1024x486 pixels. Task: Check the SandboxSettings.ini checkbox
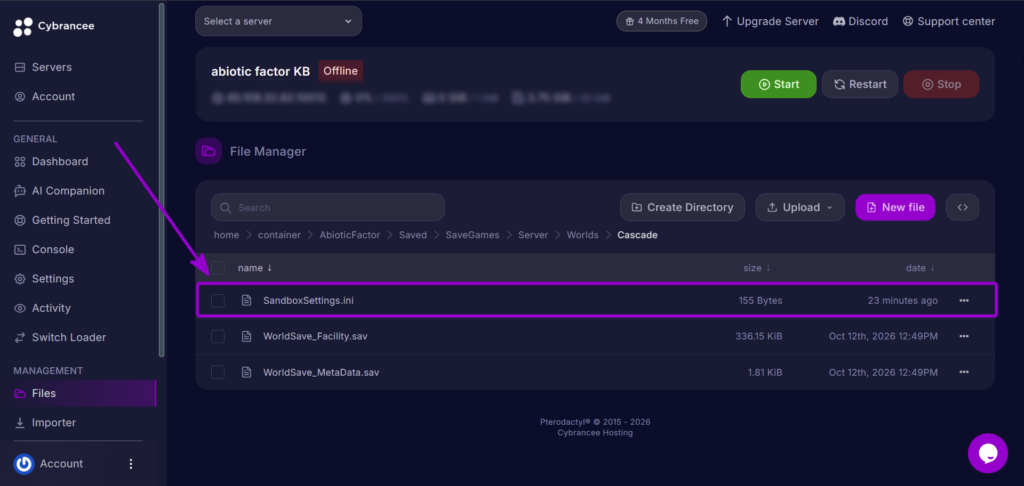pyautogui.click(x=218, y=300)
